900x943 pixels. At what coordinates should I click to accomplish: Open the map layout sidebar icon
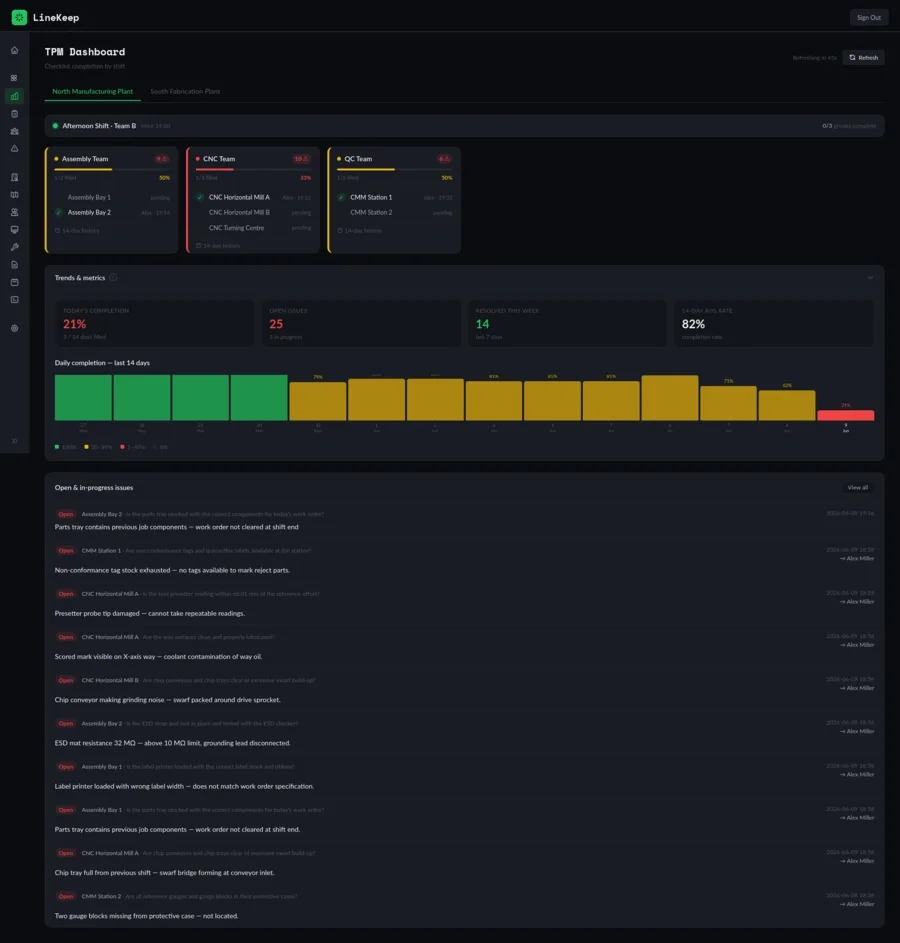[x=14, y=195]
